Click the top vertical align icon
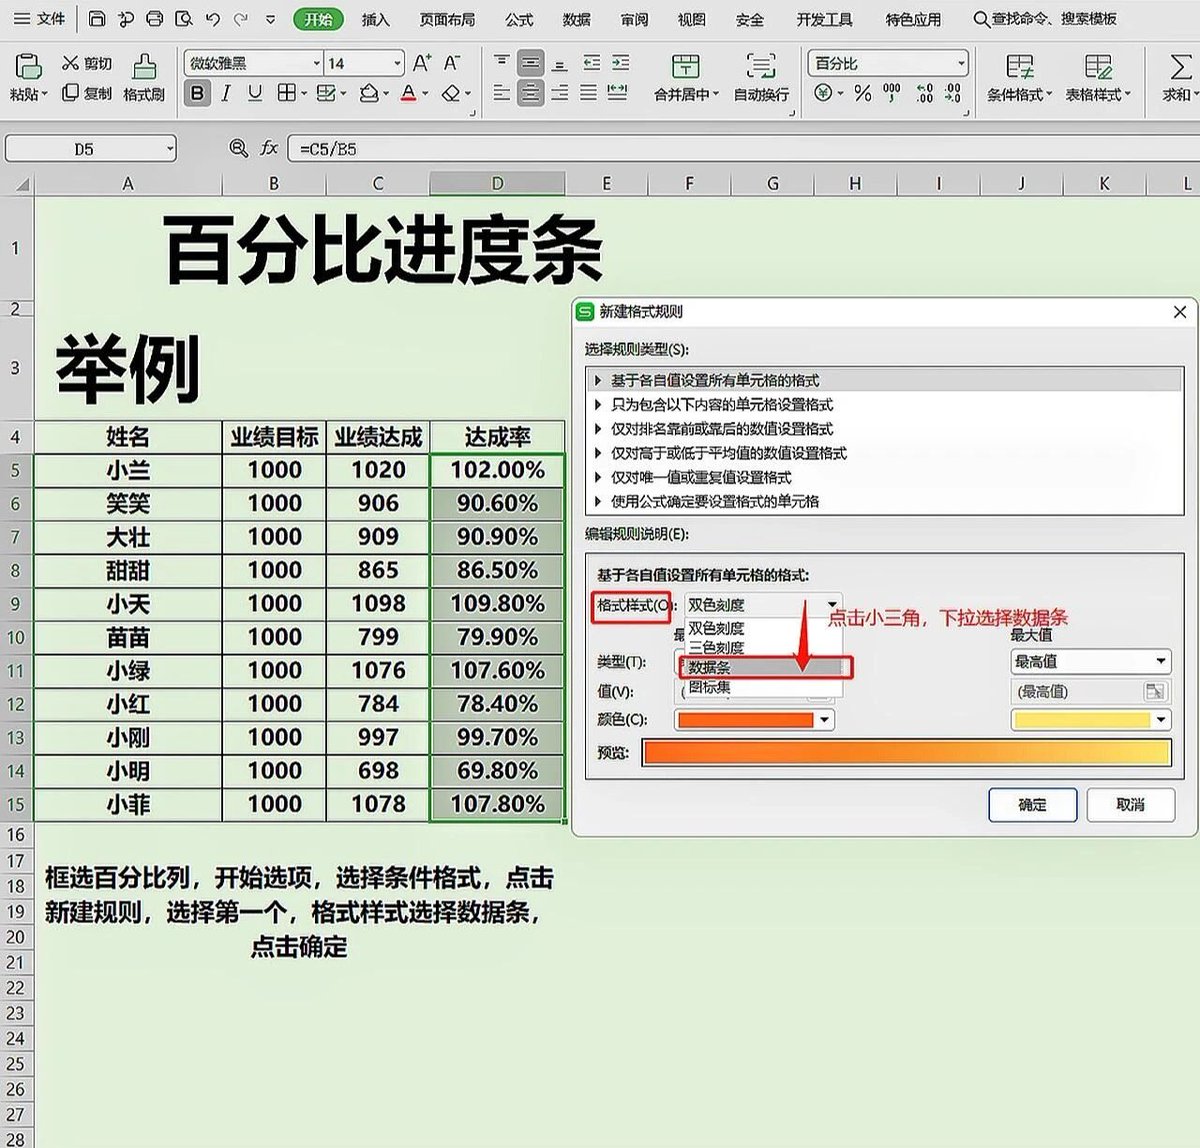 pos(502,63)
